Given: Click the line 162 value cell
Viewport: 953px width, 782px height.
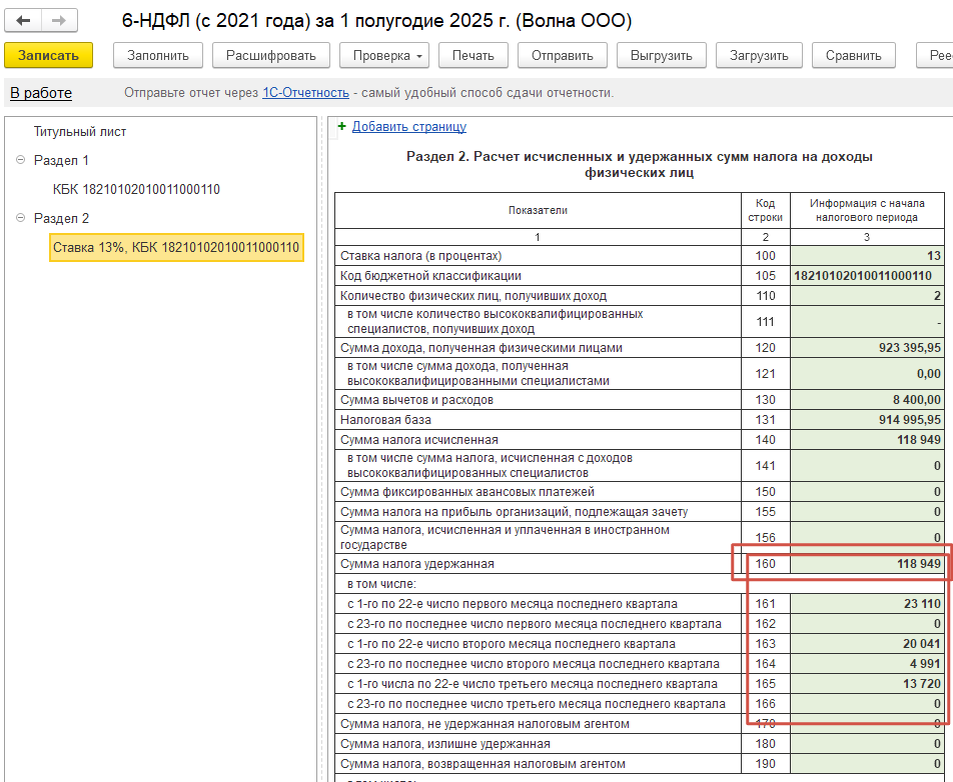Looking at the screenshot, I should pyautogui.click(x=867, y=624).
